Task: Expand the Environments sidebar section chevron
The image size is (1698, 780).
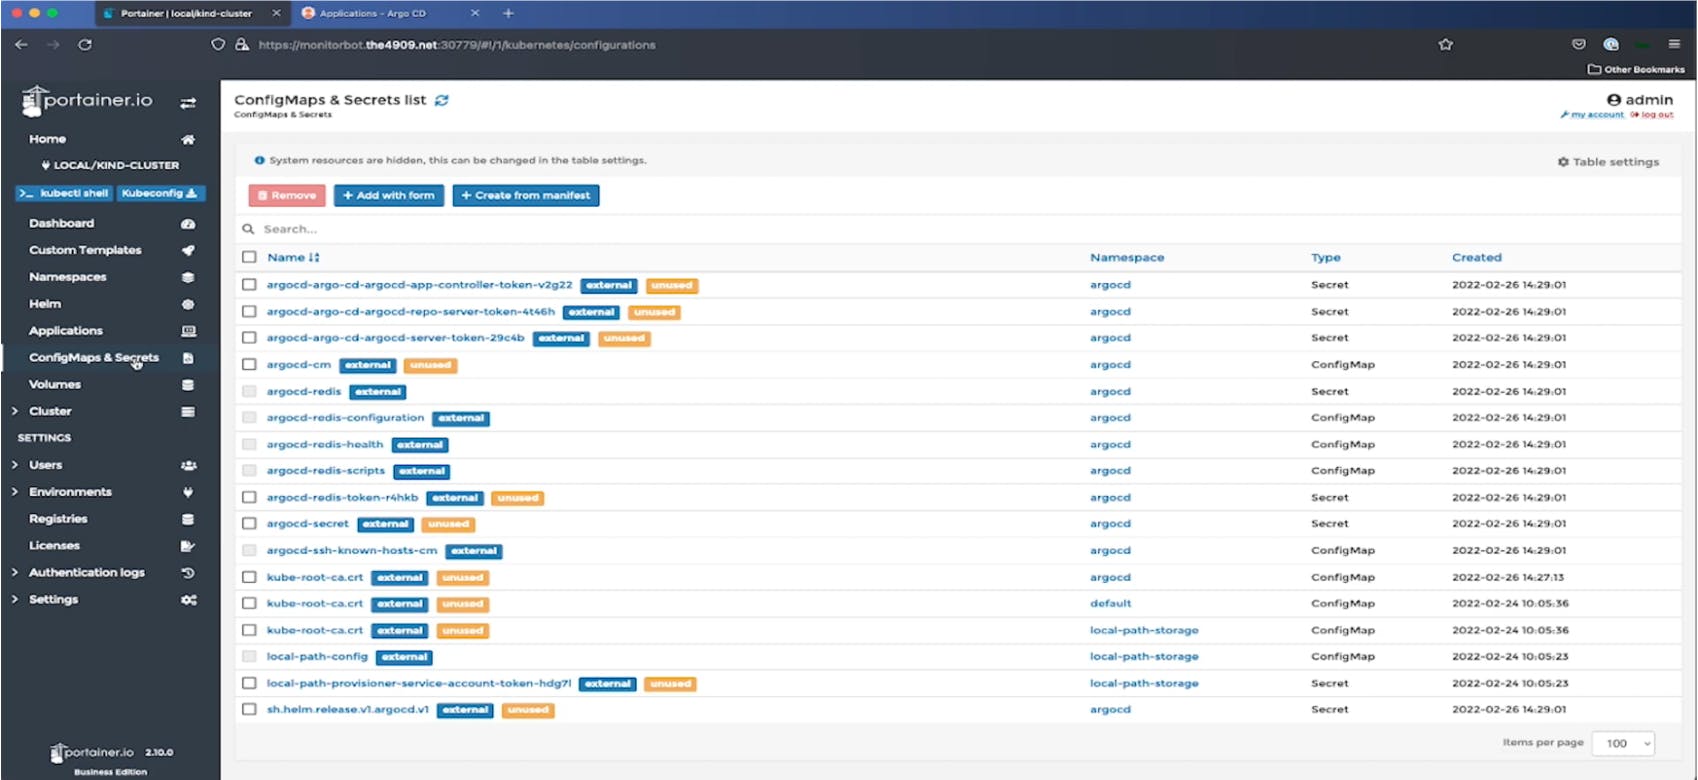Action: pyautogui.click(x=14, y=492)
